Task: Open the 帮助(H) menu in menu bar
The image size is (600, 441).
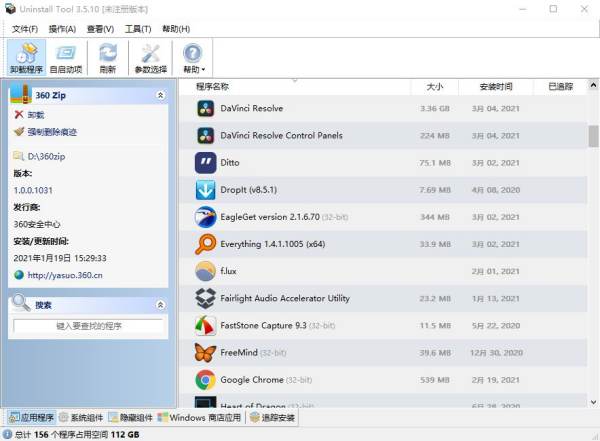Action: point(176,29)
